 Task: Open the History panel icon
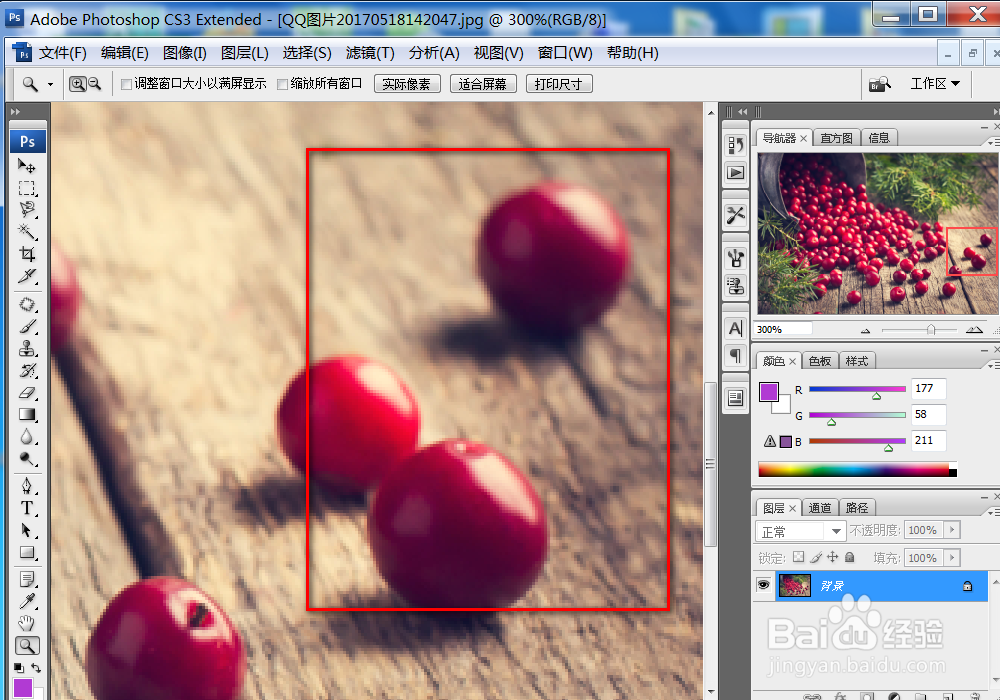735,145
